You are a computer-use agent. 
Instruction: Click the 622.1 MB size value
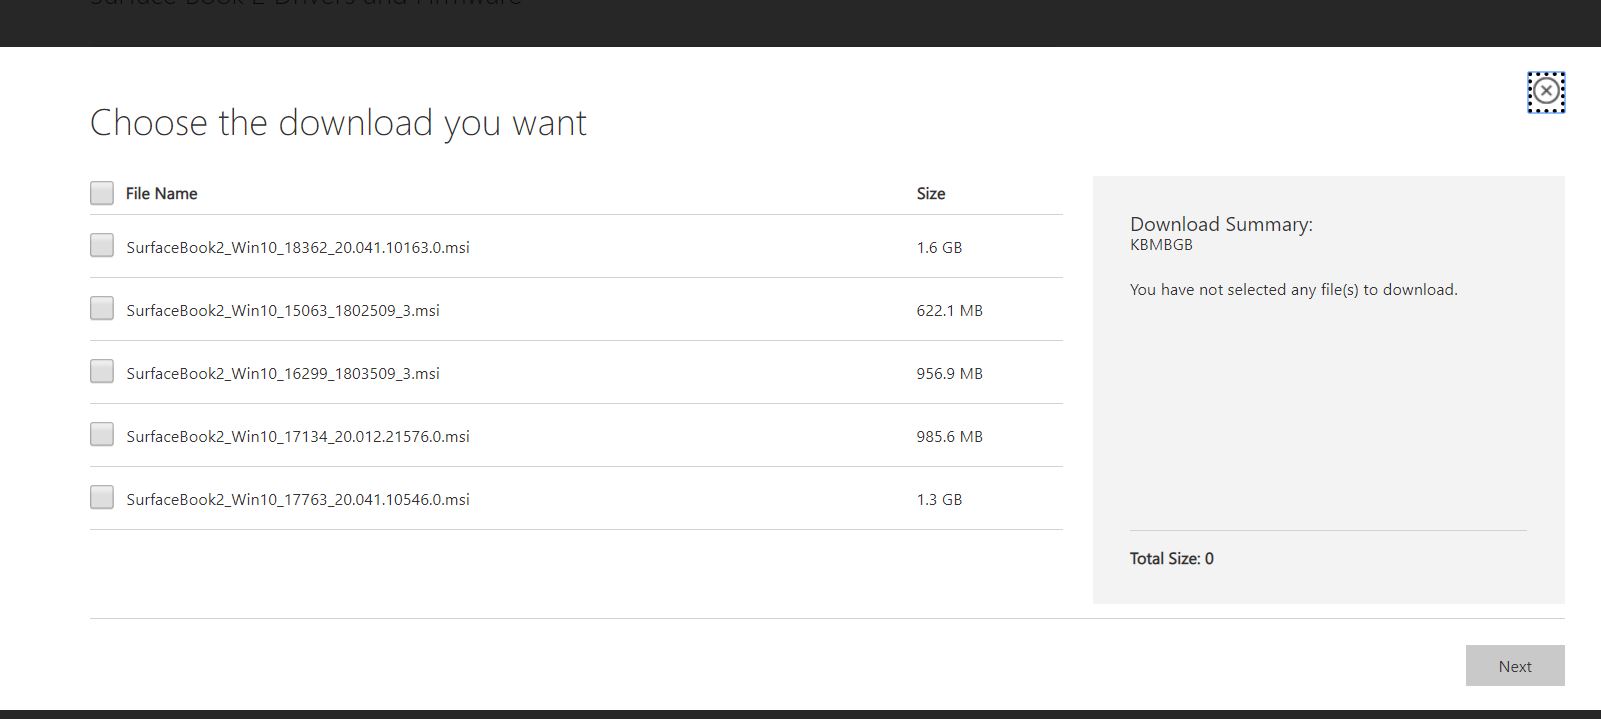[949, 311]
